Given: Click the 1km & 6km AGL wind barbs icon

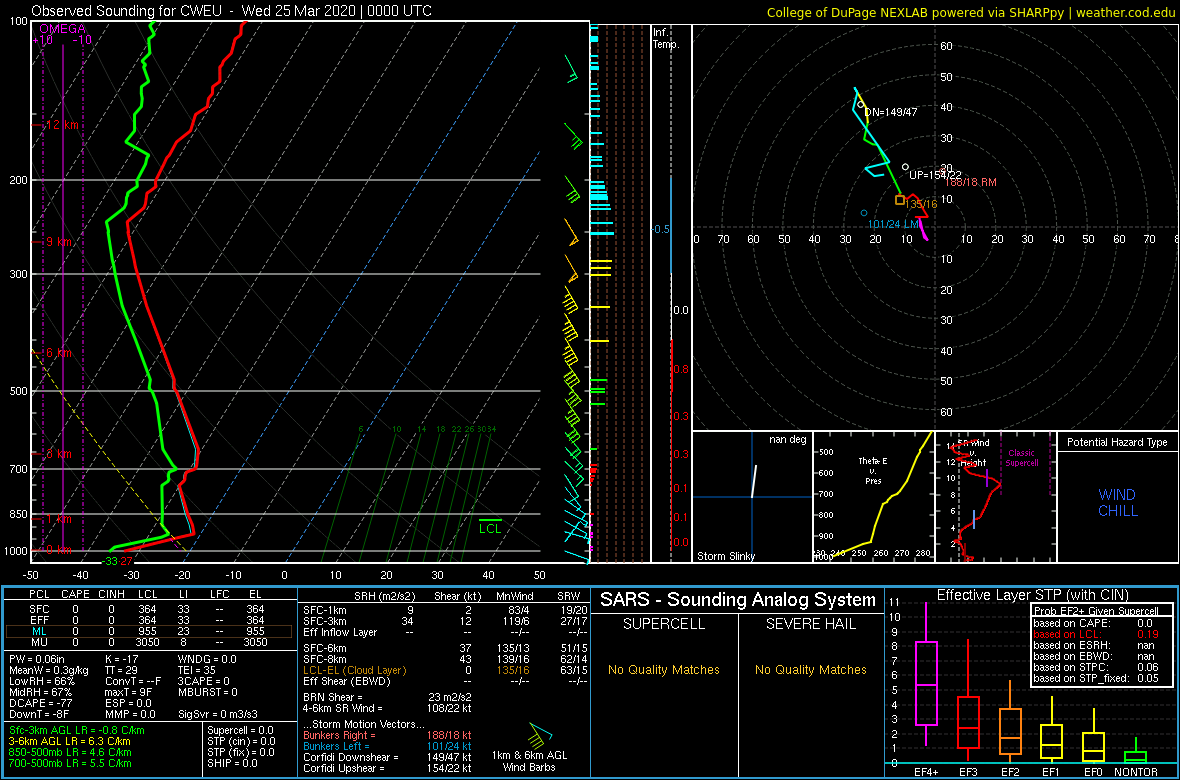Looking at the screenshot, I should coord(540,734).
